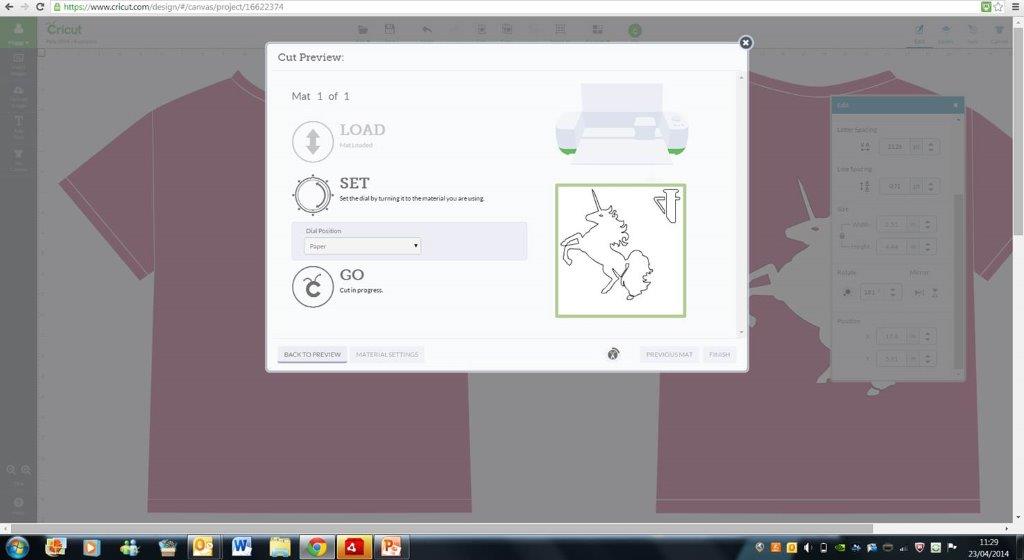Click the bookmark star in address bar

pyautogui.click(x=998, y=7)
